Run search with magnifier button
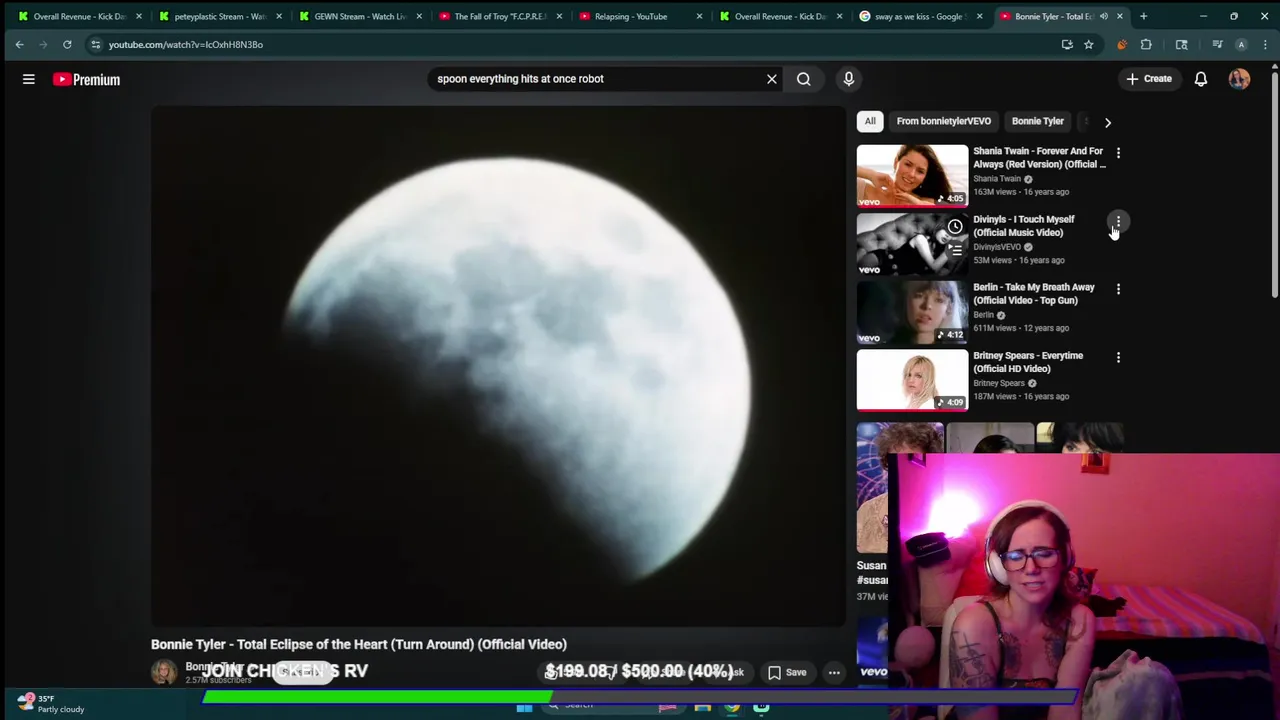Image resolution: width=1280 pixels, height=720 pixels. [x=803, y=79]
